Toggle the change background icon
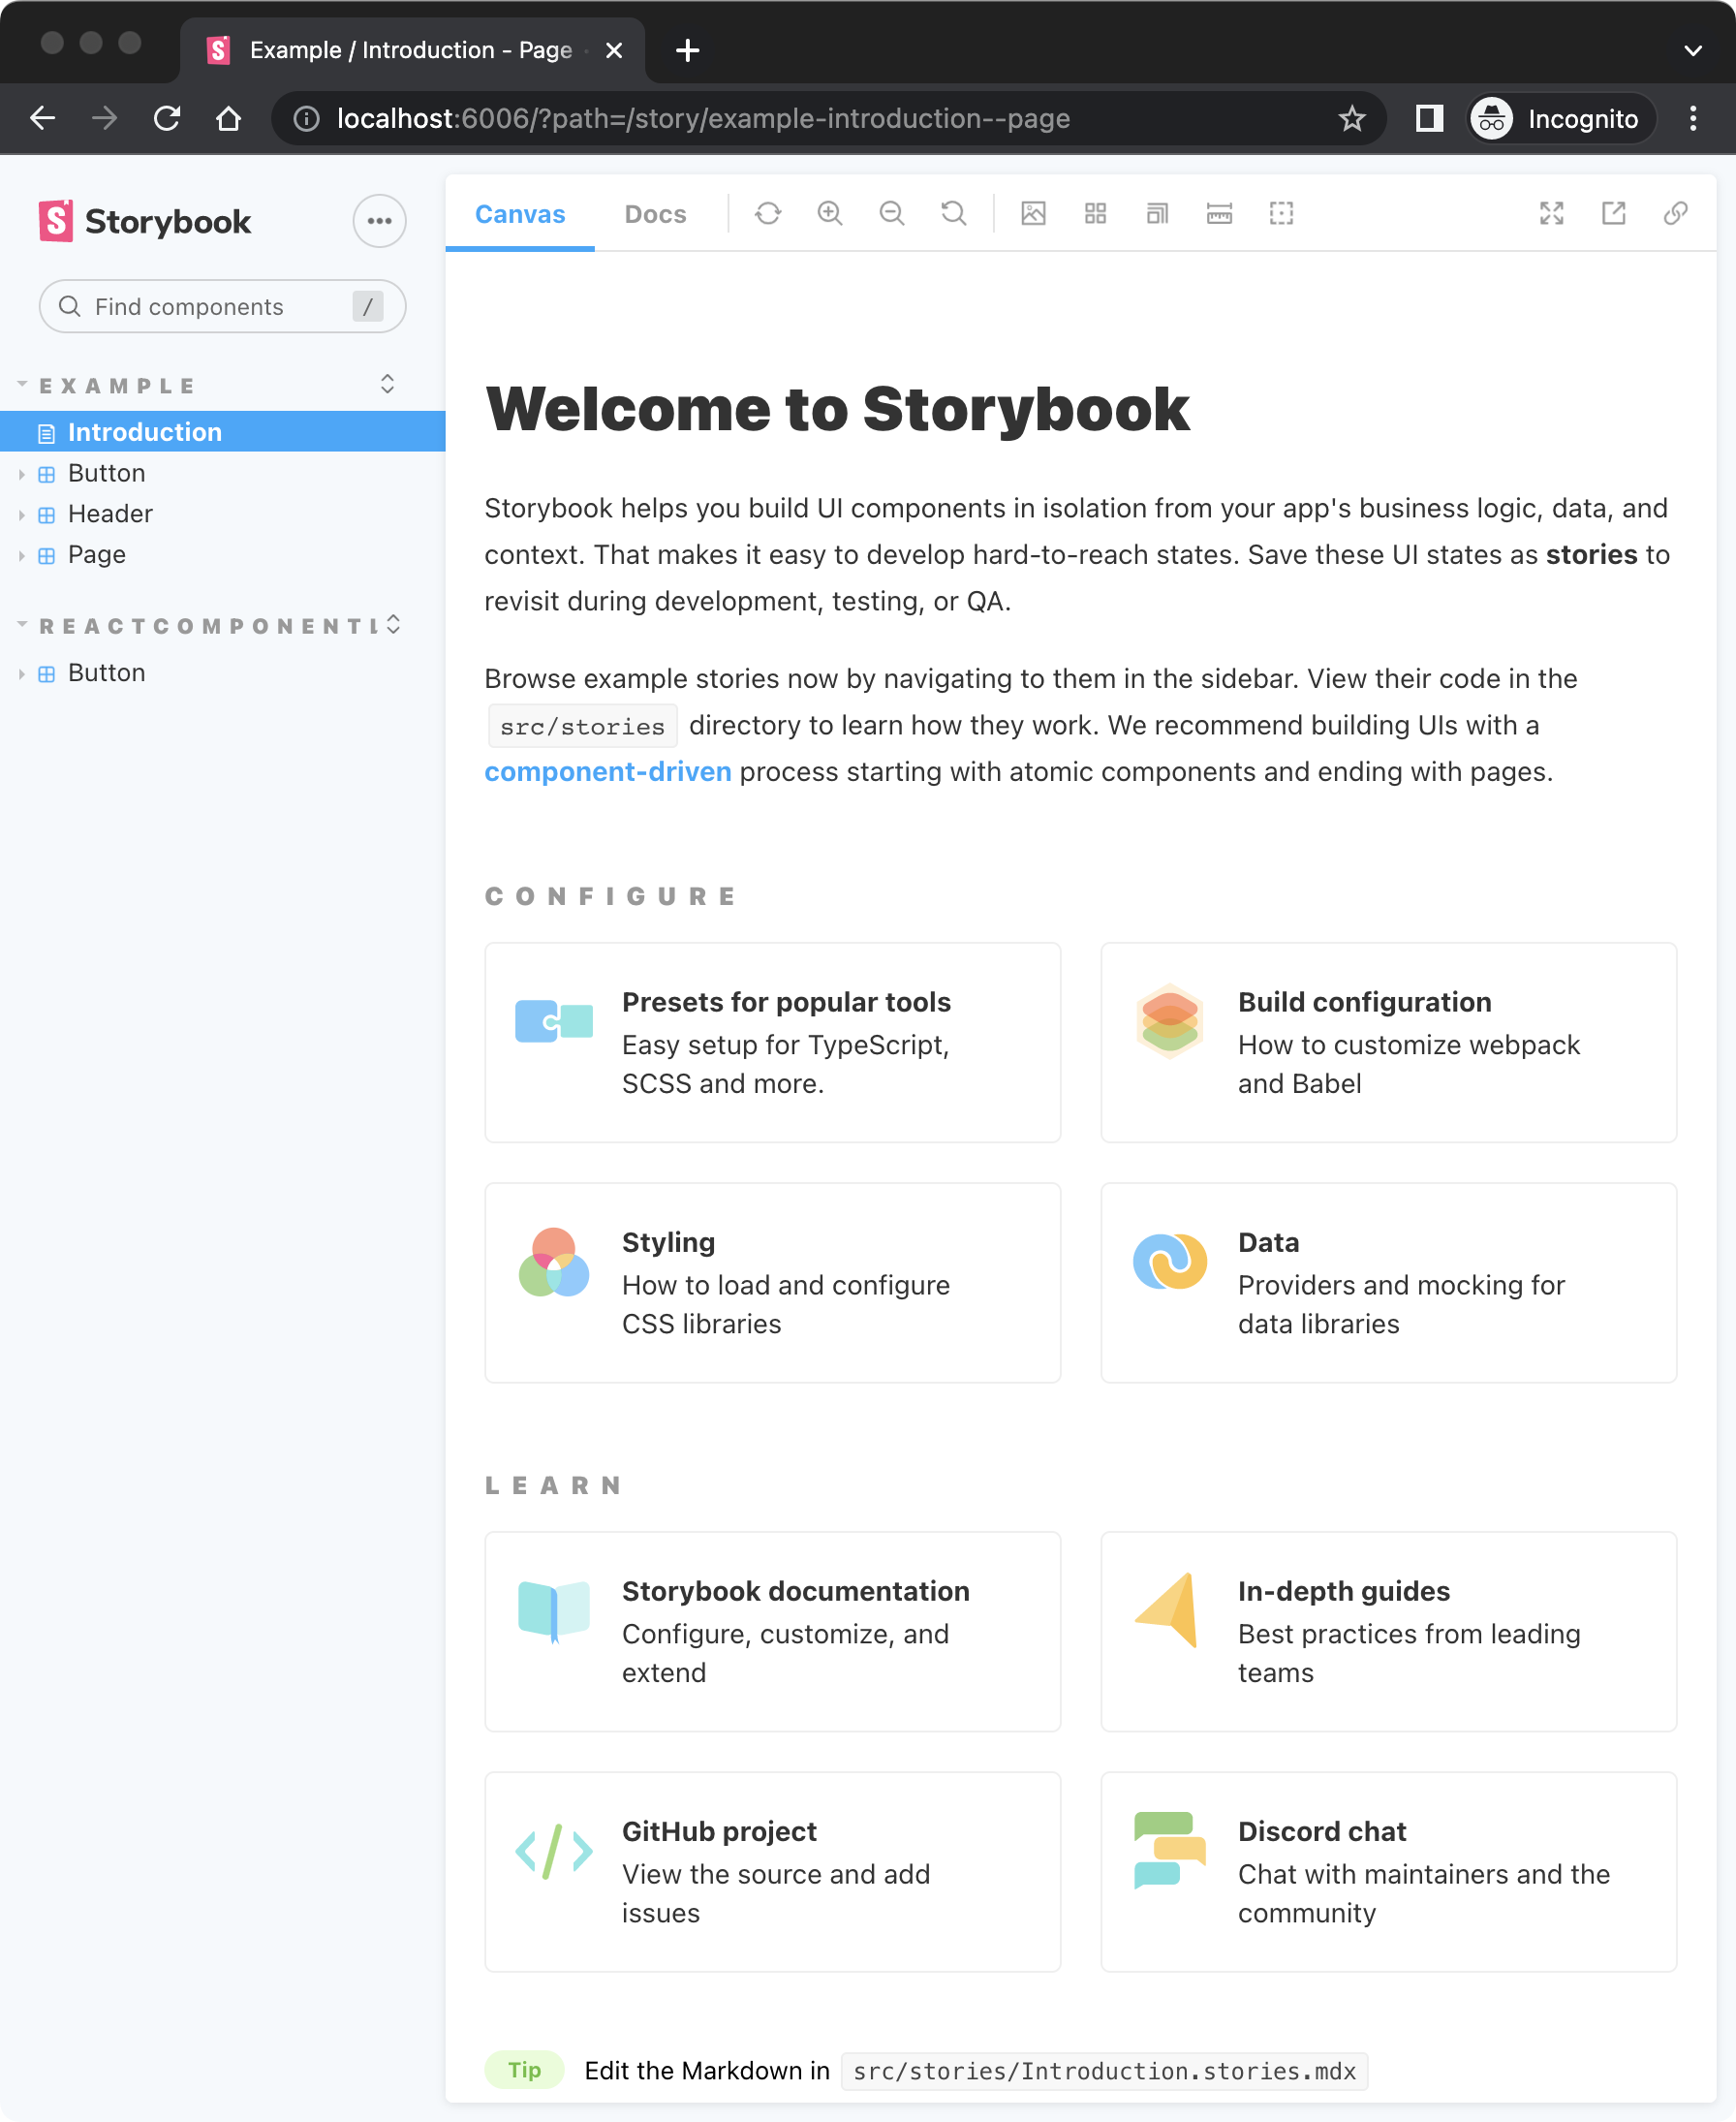The height and width of the screenshot is (2122, 1736). (x=1033, y=213)
